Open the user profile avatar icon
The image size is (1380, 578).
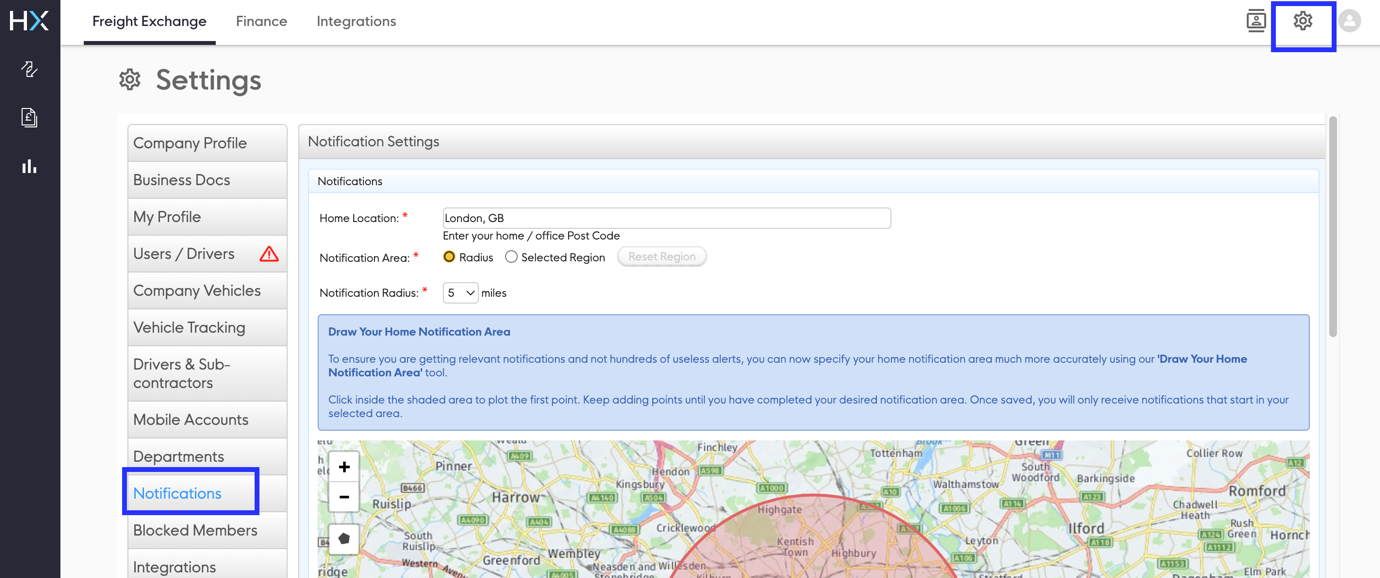point(1349,20)
